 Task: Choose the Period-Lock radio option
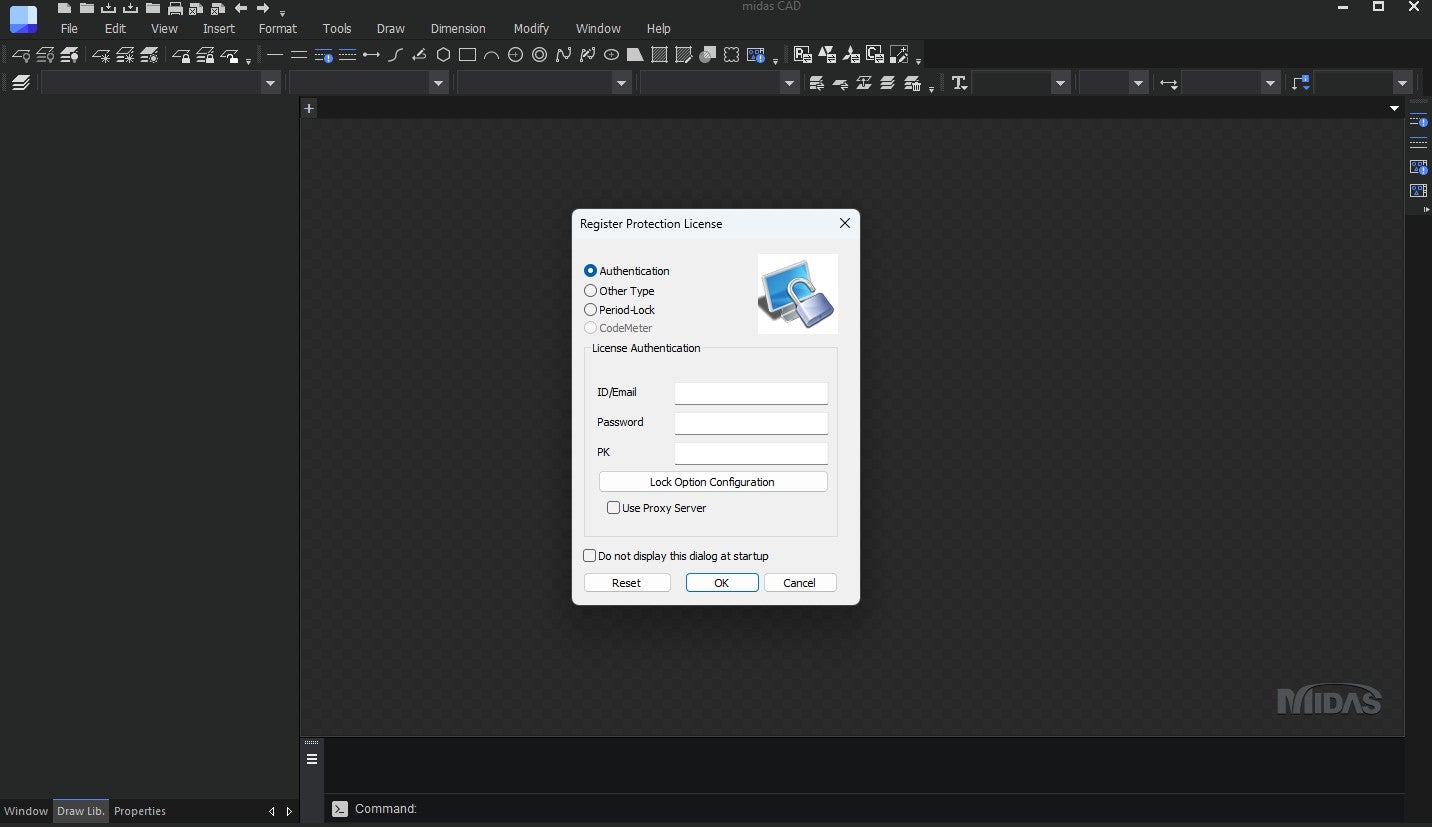coord(591,310)
